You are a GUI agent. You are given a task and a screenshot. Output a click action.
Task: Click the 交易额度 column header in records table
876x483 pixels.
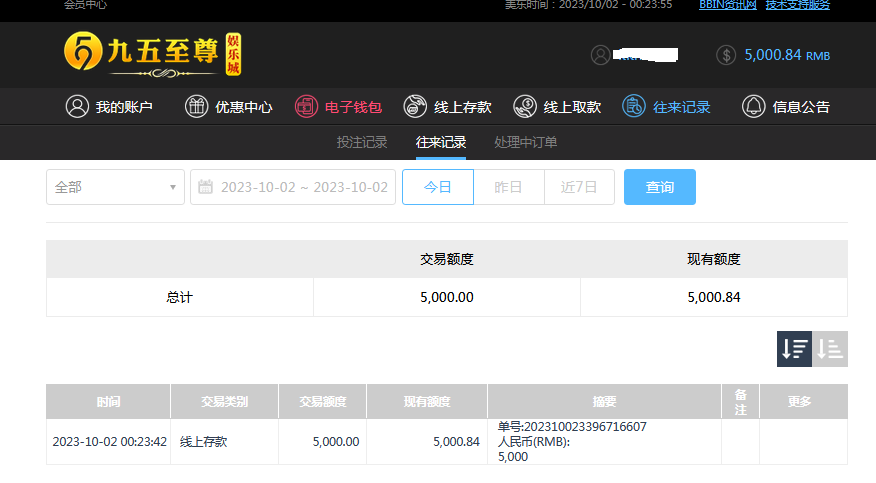pos(322,401)
